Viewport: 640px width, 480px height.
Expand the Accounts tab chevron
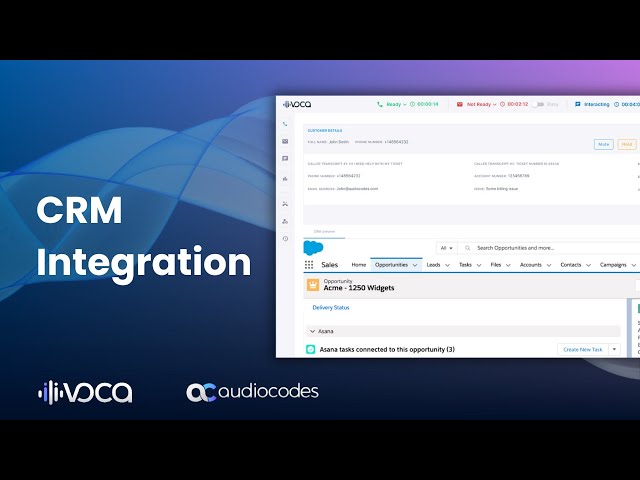[549, 265]
